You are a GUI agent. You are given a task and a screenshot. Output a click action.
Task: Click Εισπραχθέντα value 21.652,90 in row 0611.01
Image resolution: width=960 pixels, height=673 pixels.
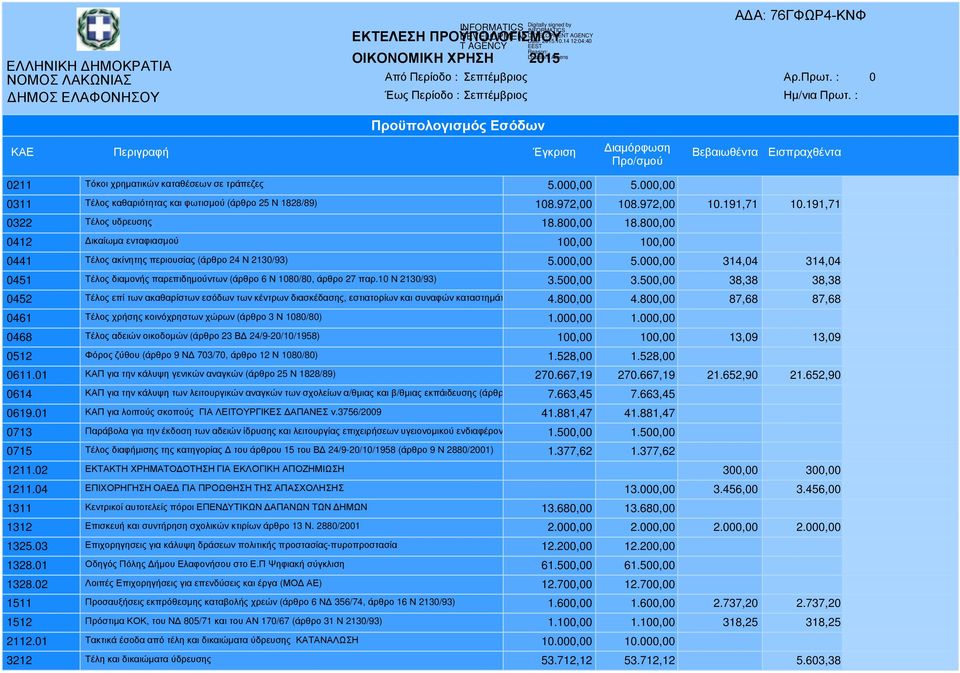[x=815, y=375]
